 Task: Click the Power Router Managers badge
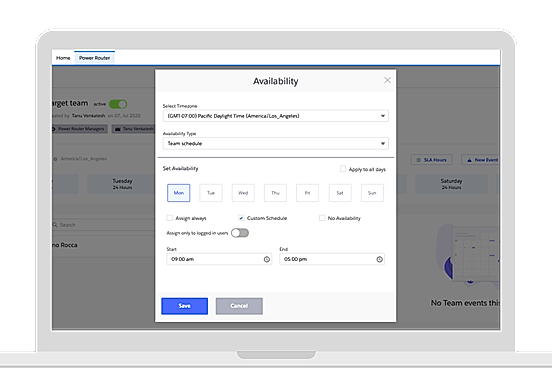pos(80,129)
